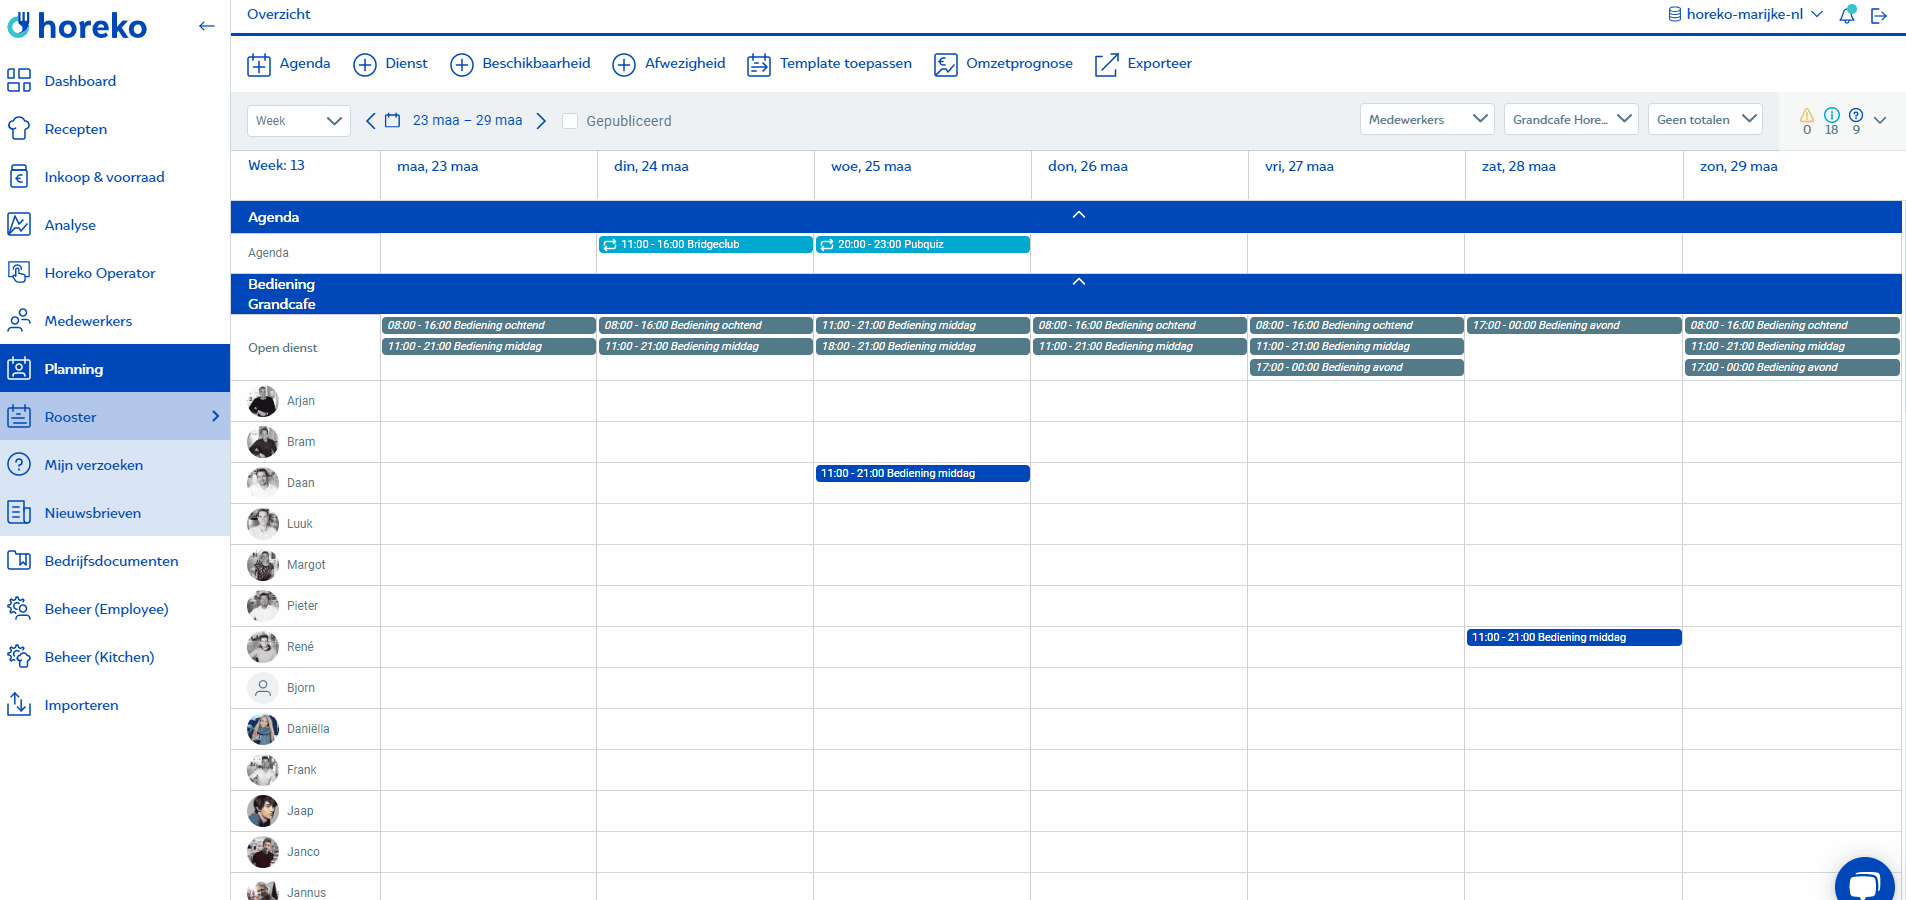Enable the Gepubliceerd checkbox

569,120
